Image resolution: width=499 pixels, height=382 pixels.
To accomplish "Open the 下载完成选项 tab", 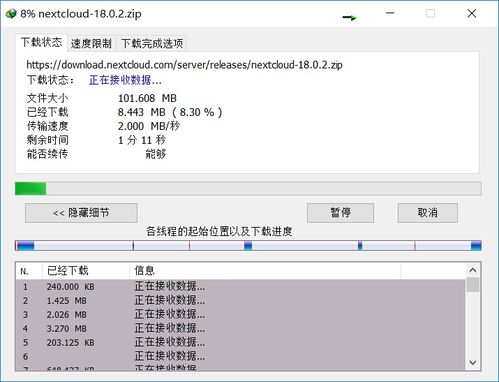I will 152,44.
